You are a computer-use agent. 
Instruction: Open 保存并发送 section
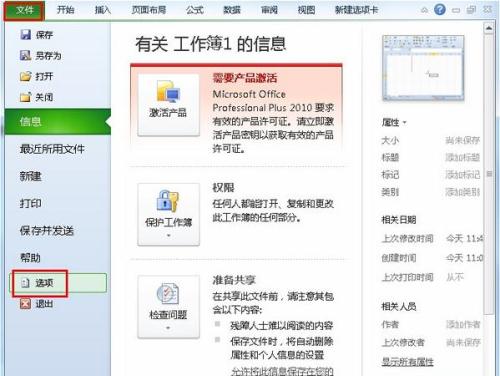(47, 230)
